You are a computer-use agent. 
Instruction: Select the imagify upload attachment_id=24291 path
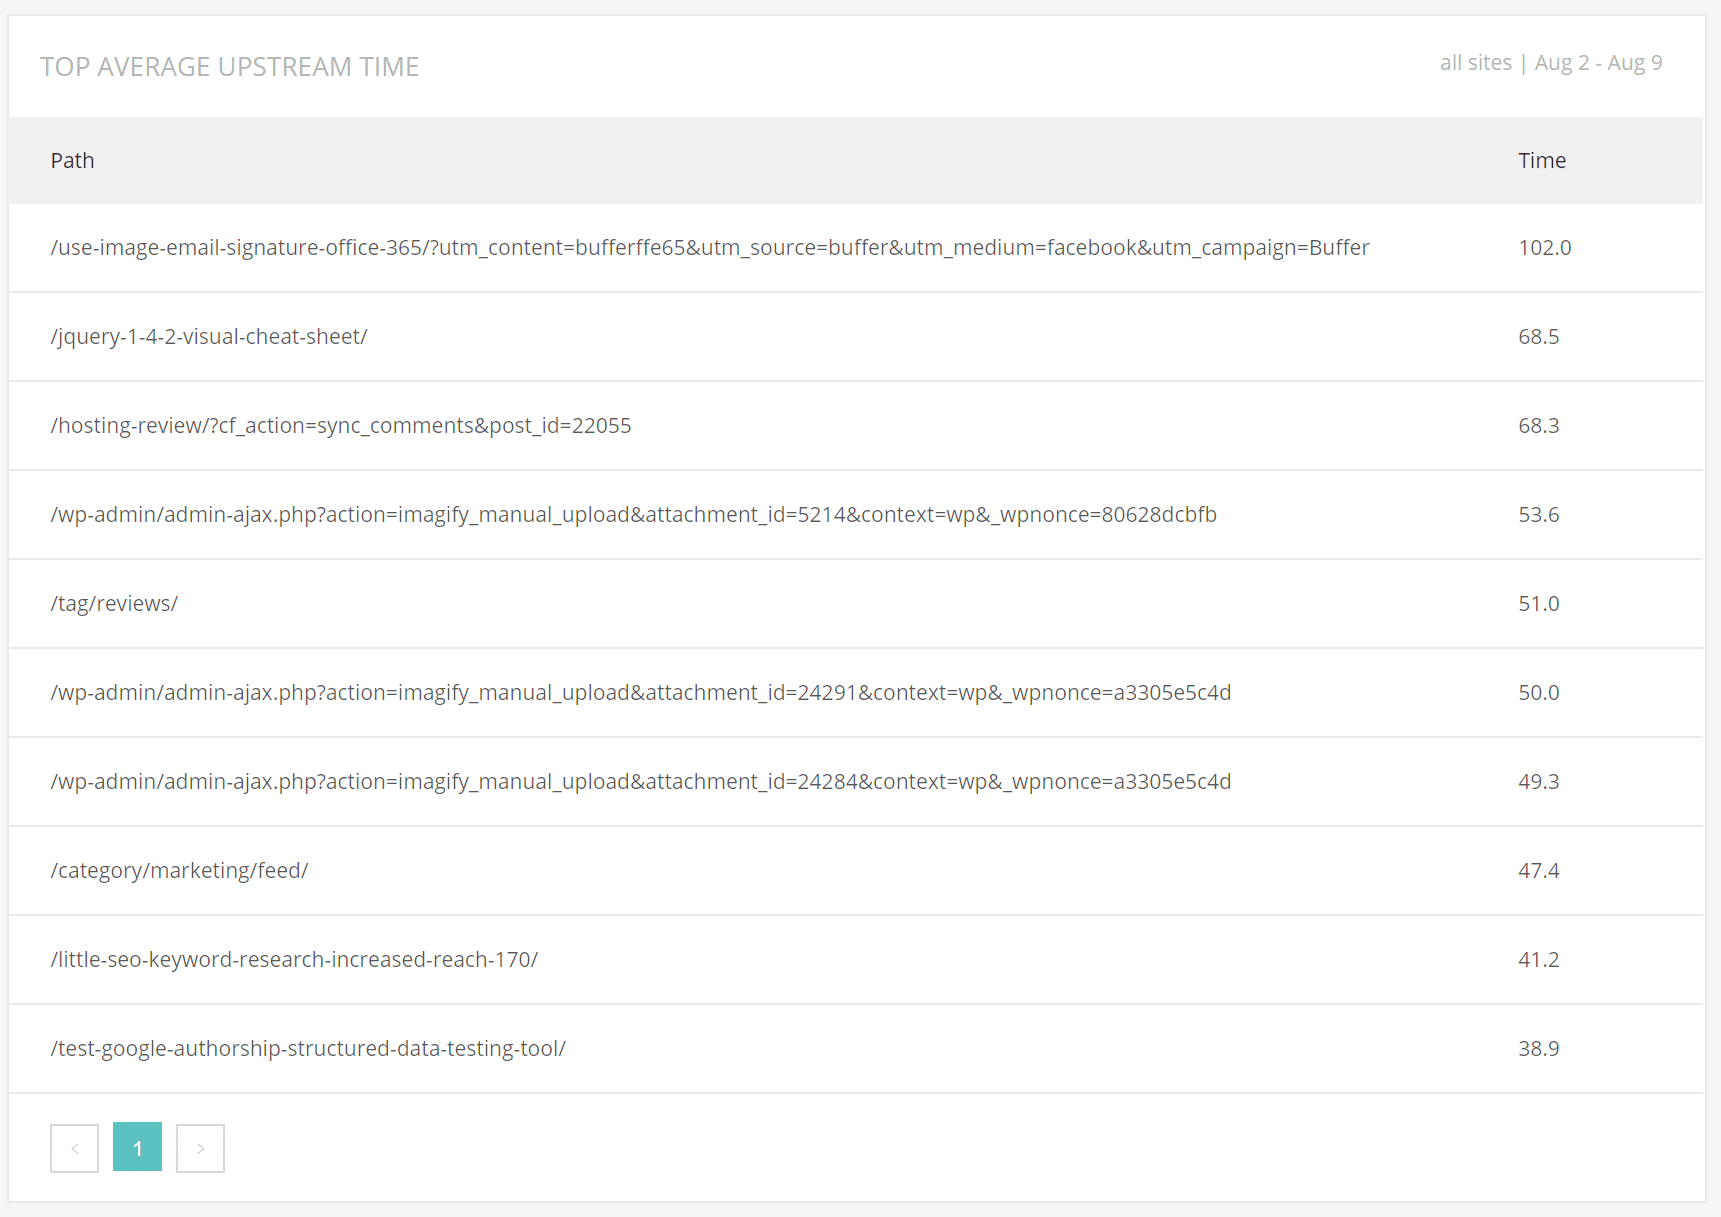pyautogui.click(x=641, y=692)
